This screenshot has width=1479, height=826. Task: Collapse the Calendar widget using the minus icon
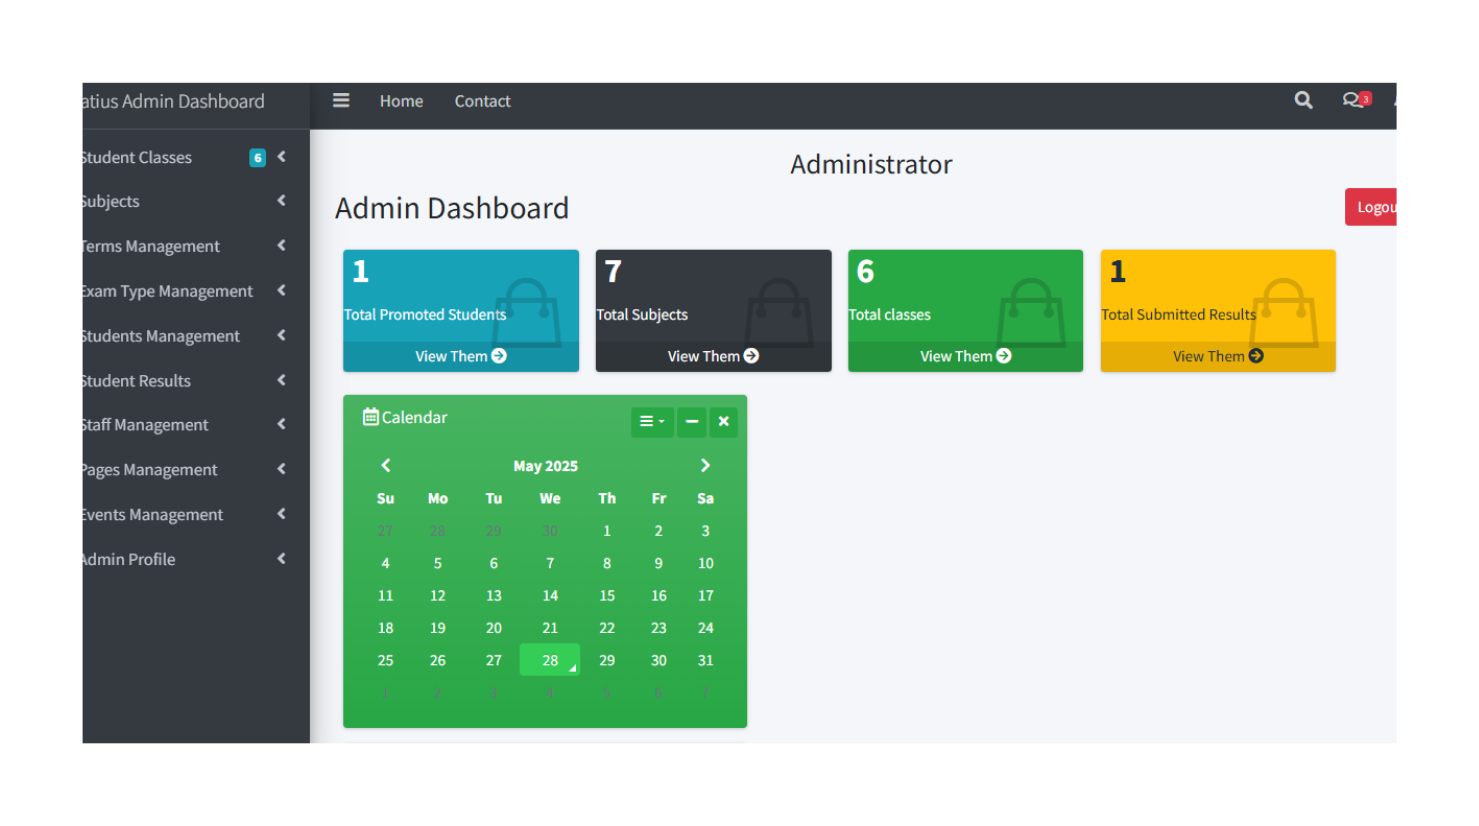pyautogui.click(x=691, y=421)
